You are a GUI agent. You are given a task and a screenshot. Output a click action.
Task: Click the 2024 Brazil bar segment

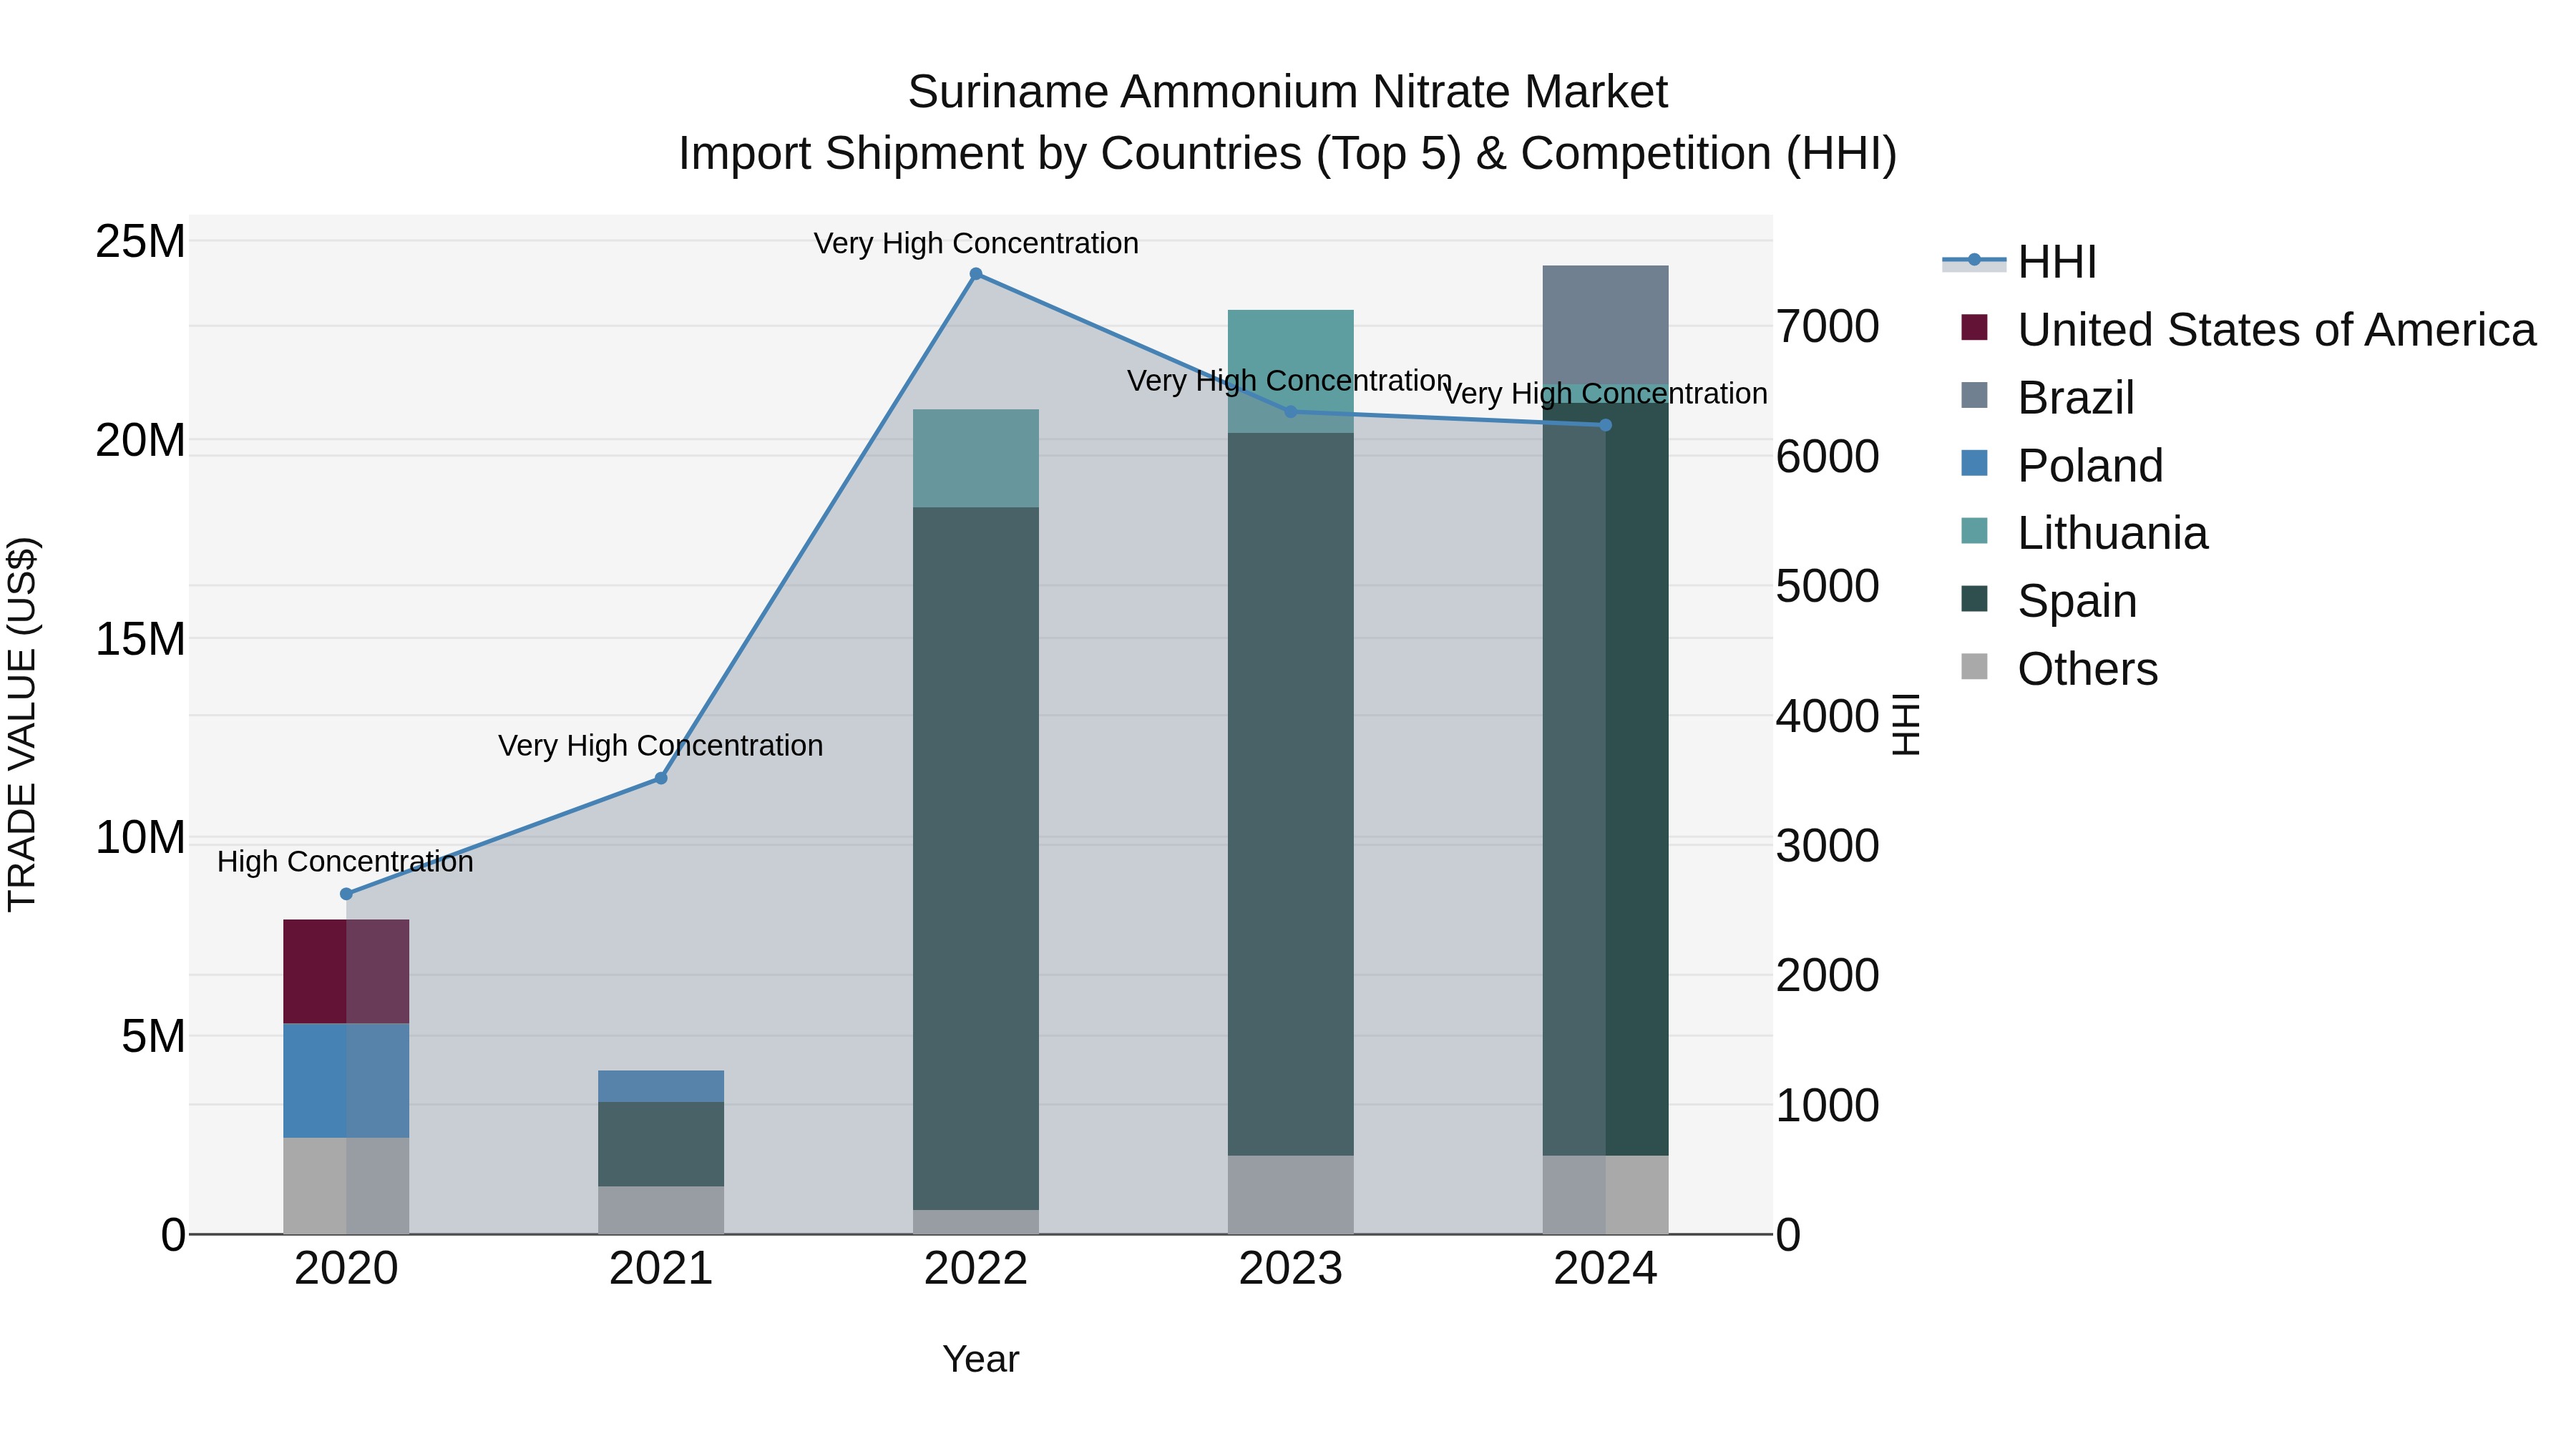click(1606, 325)
